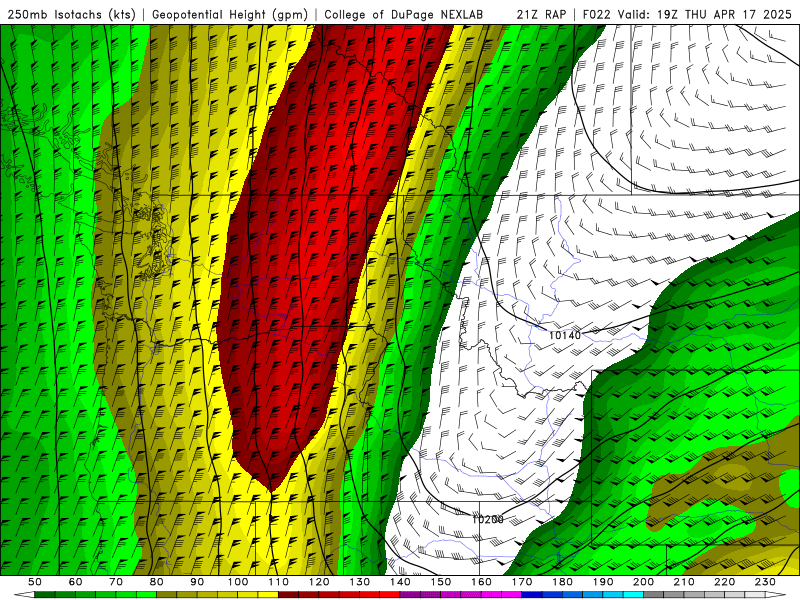The width and height of the screenshot is (800, 600).
Task: Click 'College of DuPage NEXLAB' in header
Action: coord(404,15)
